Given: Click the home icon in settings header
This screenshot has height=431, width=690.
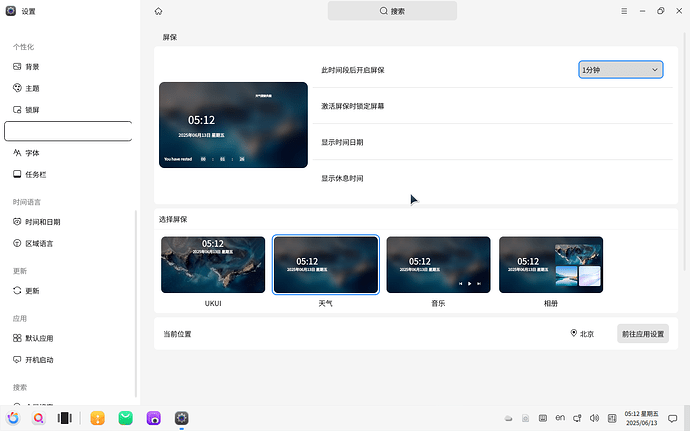Looking at the screenshot, I should [x=159, y=11].
